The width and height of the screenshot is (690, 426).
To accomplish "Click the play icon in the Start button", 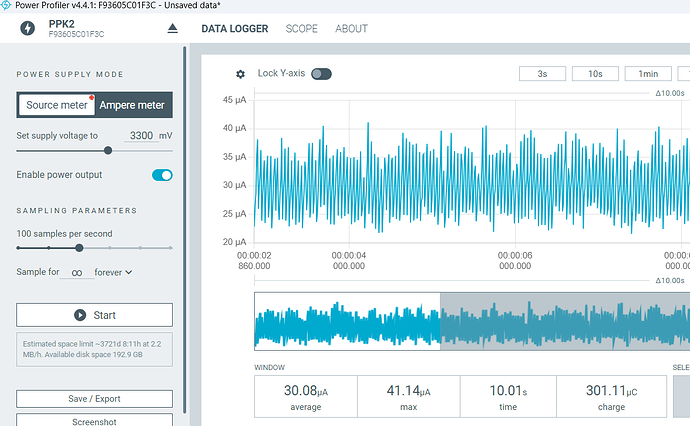I will point(80,315).
